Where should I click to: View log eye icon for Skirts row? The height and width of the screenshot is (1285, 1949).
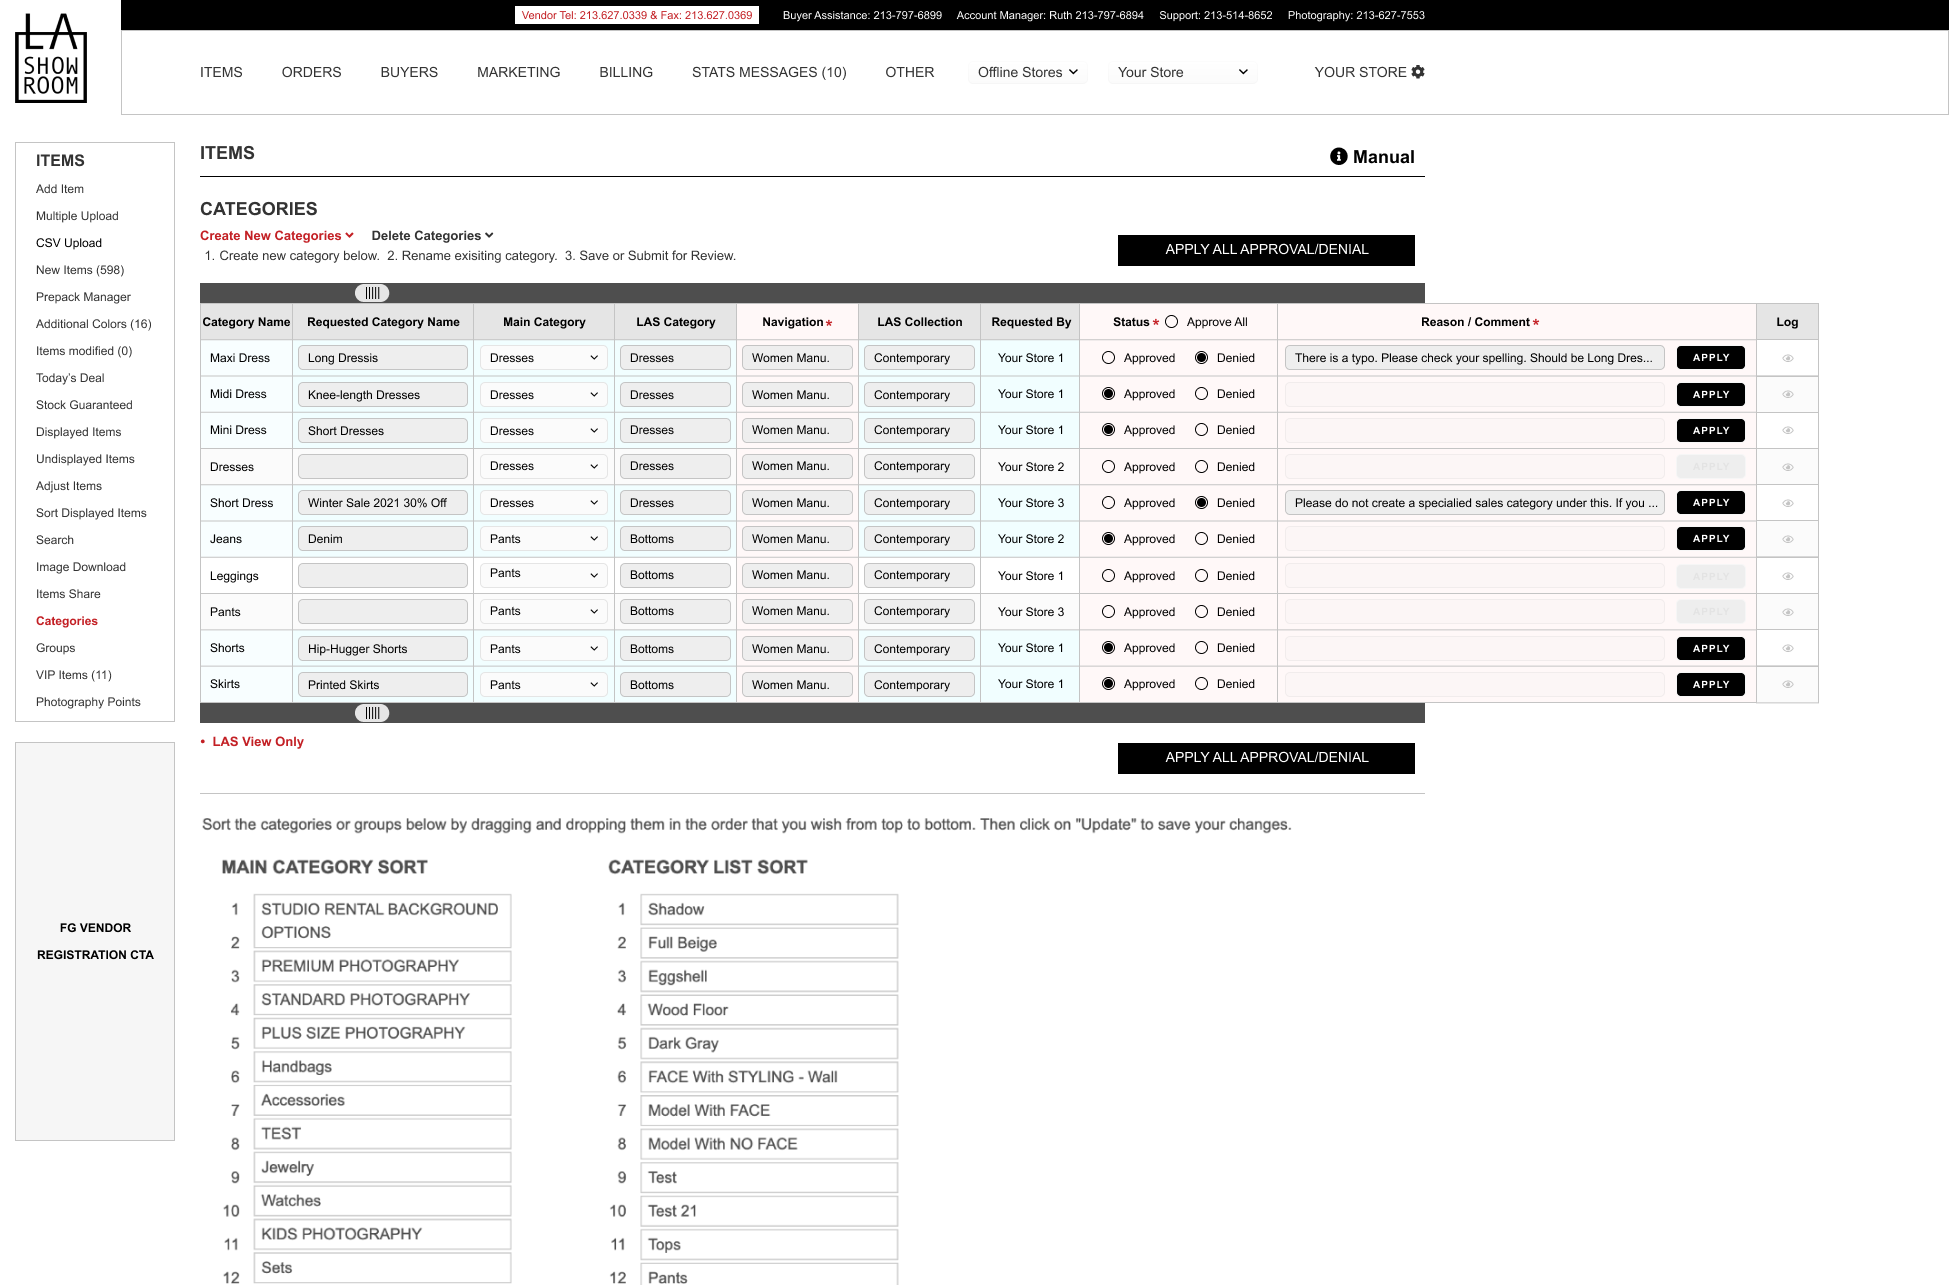coord(1787,685)
